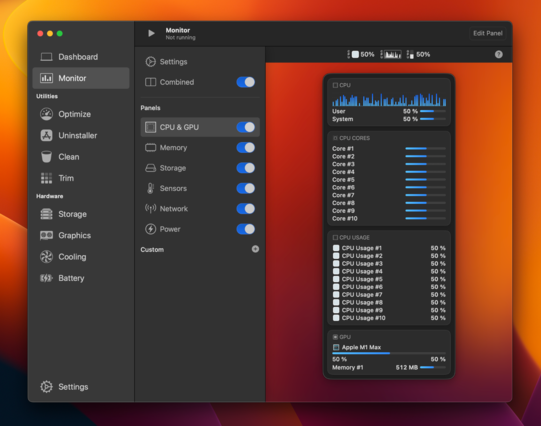The image size is (541, 426).
Task: Click the Monitor bar chart icon
Action: [46, 78]
